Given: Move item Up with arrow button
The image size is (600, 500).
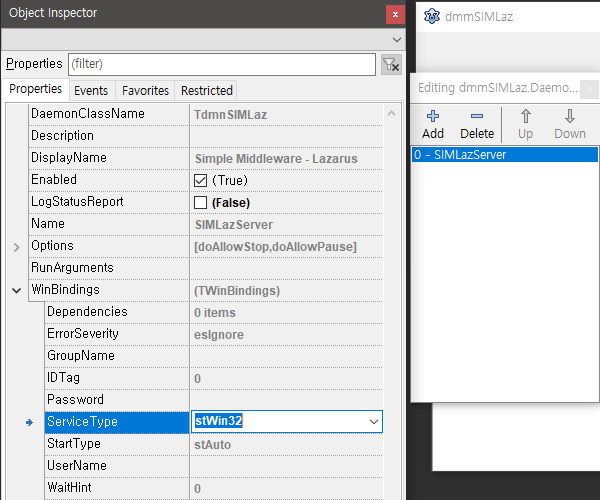Looking at the screenshot, I should click(526, 124).
